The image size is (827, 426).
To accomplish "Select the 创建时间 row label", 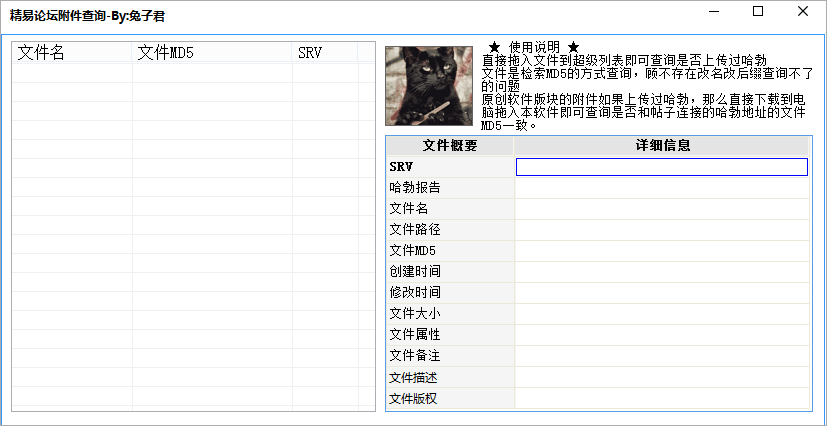I will tap(450, 272).
